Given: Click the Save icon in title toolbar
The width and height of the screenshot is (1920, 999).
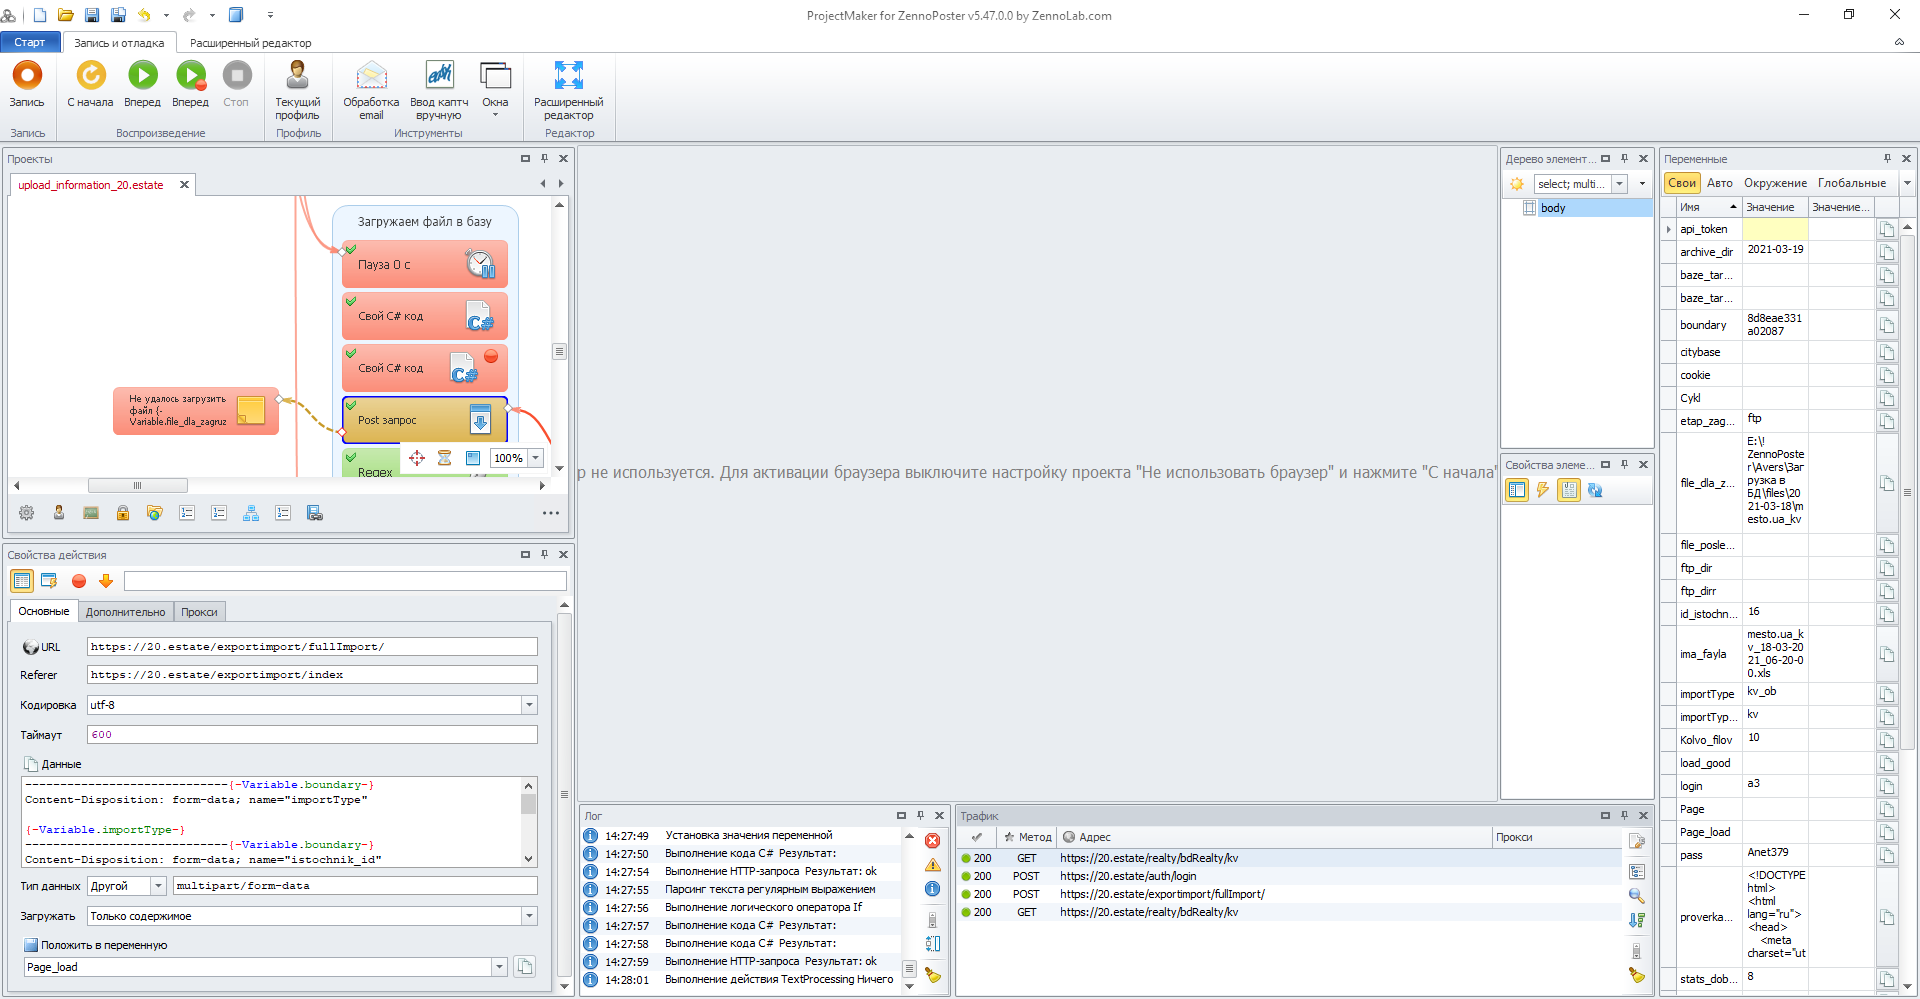Looking at the screenshot, I should tap(92, 15).
